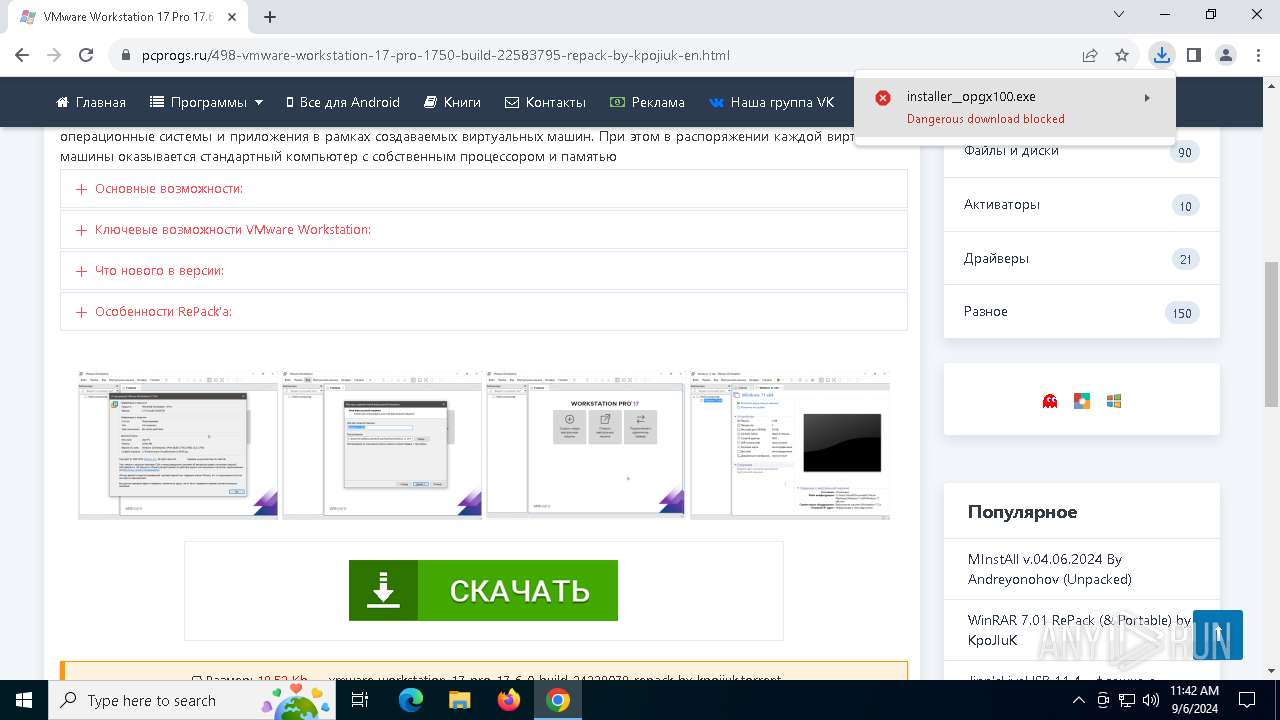The width and height of the screenshot is (1280, 720).
Task: Open Наша группа VK link
Action: click(x=772, y=102)
